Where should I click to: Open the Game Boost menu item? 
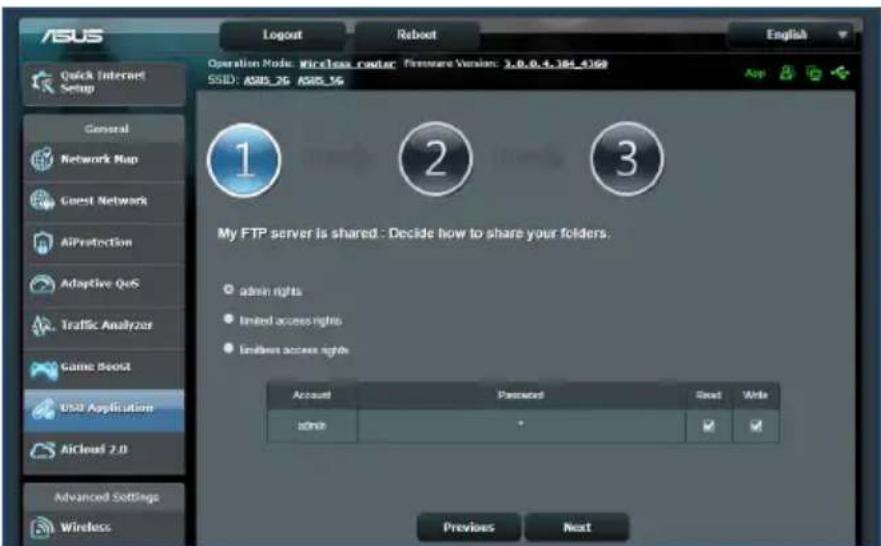[104, 367]
